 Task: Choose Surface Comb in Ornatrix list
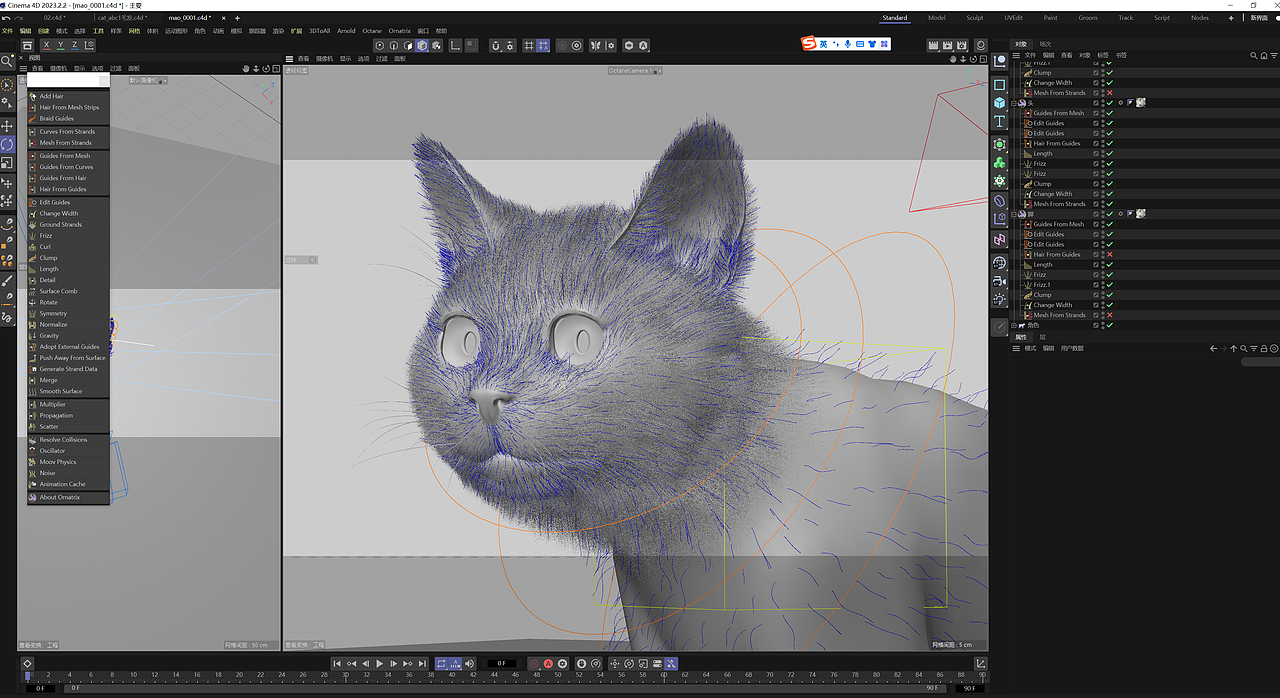click(x=68, y=291)
